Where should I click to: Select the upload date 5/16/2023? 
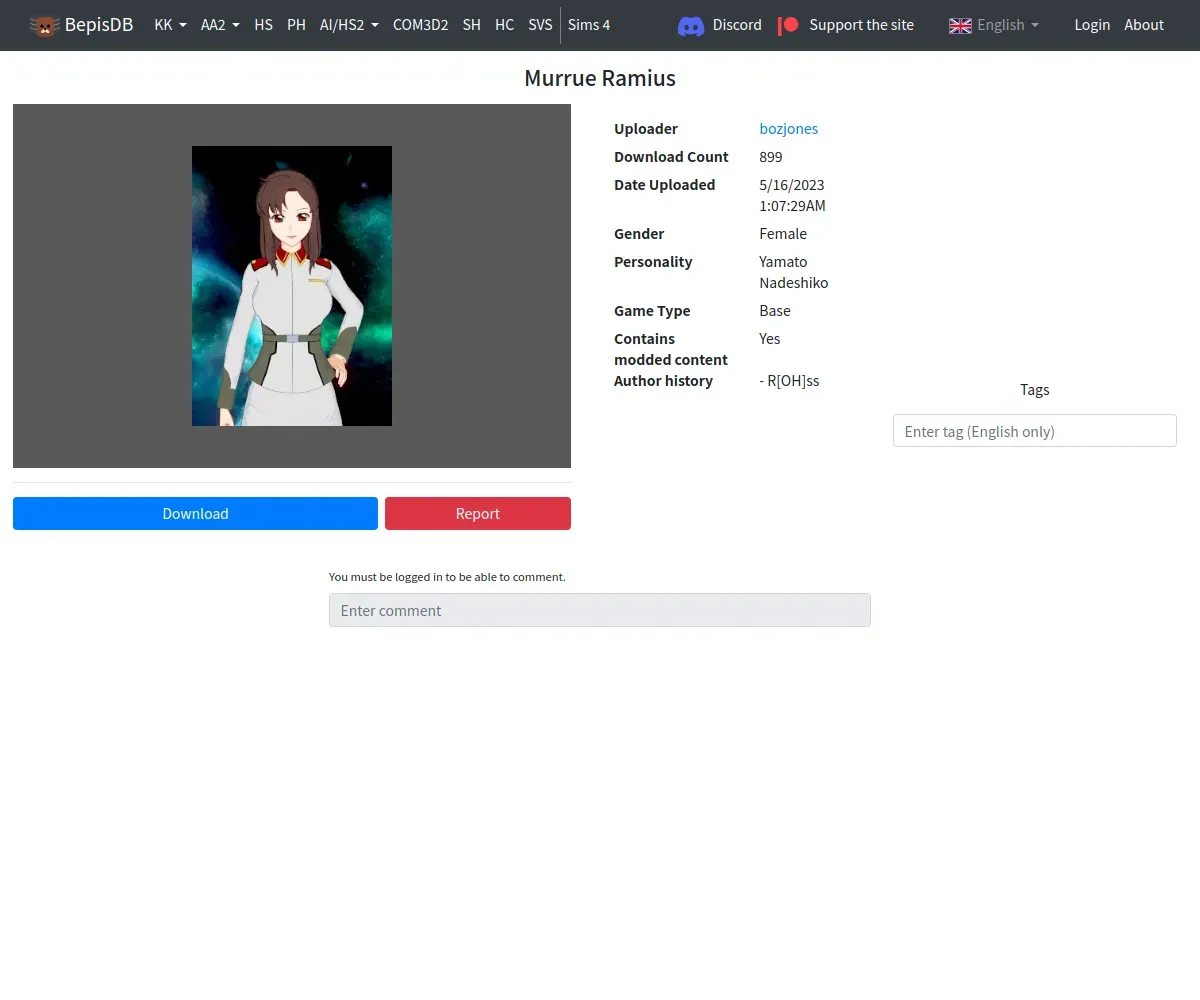point(792,185)
